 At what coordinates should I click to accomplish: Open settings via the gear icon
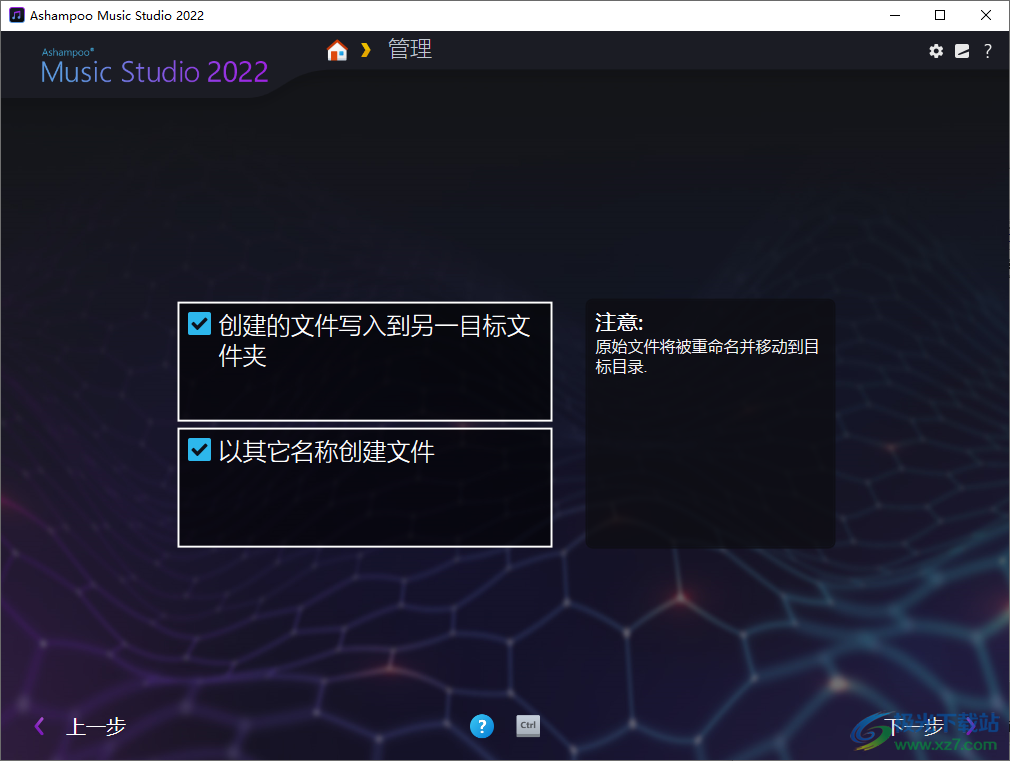(936, 50)
